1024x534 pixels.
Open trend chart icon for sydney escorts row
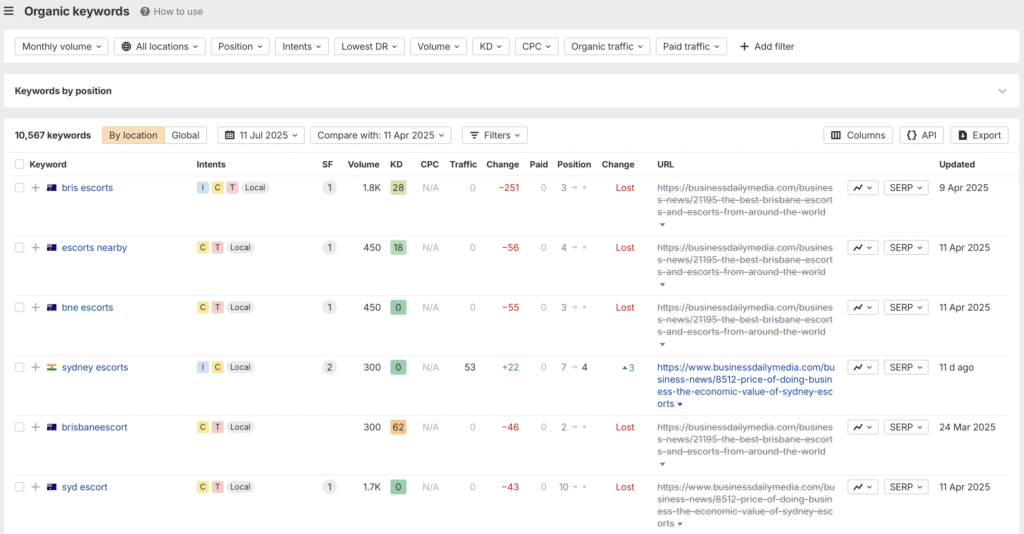[x=862, y=367]
